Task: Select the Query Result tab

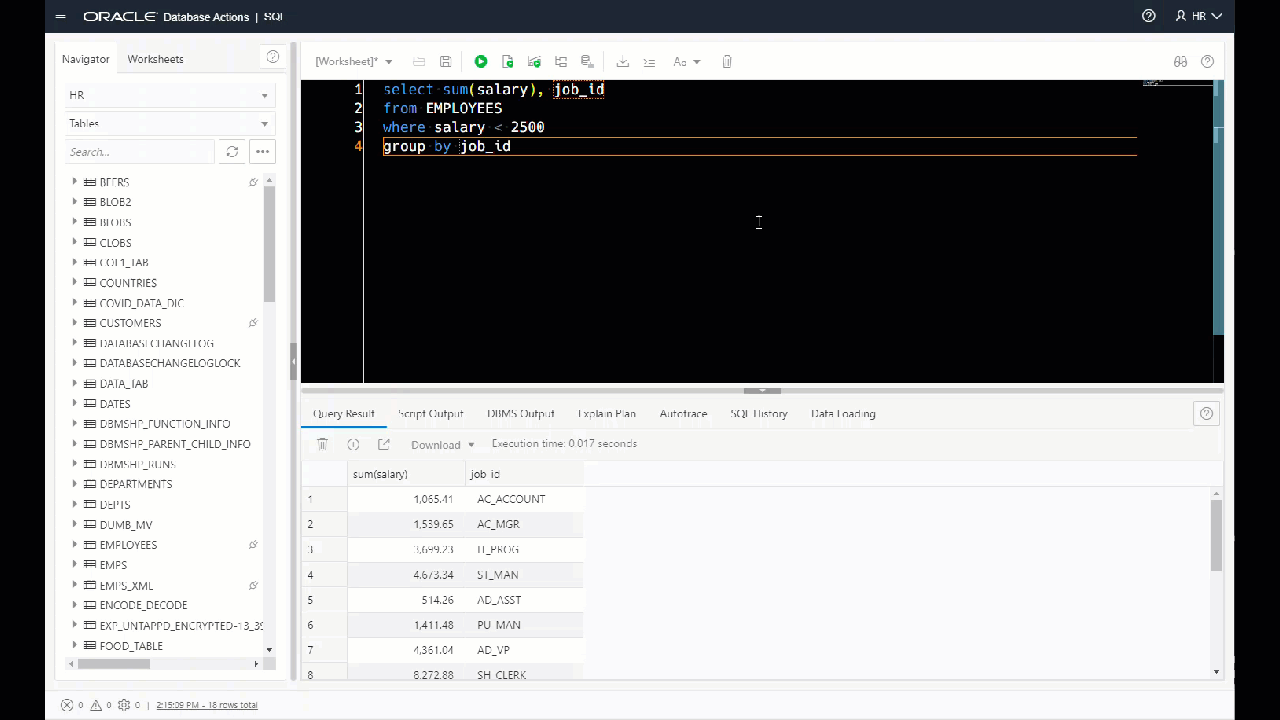Action: [343, 414]
